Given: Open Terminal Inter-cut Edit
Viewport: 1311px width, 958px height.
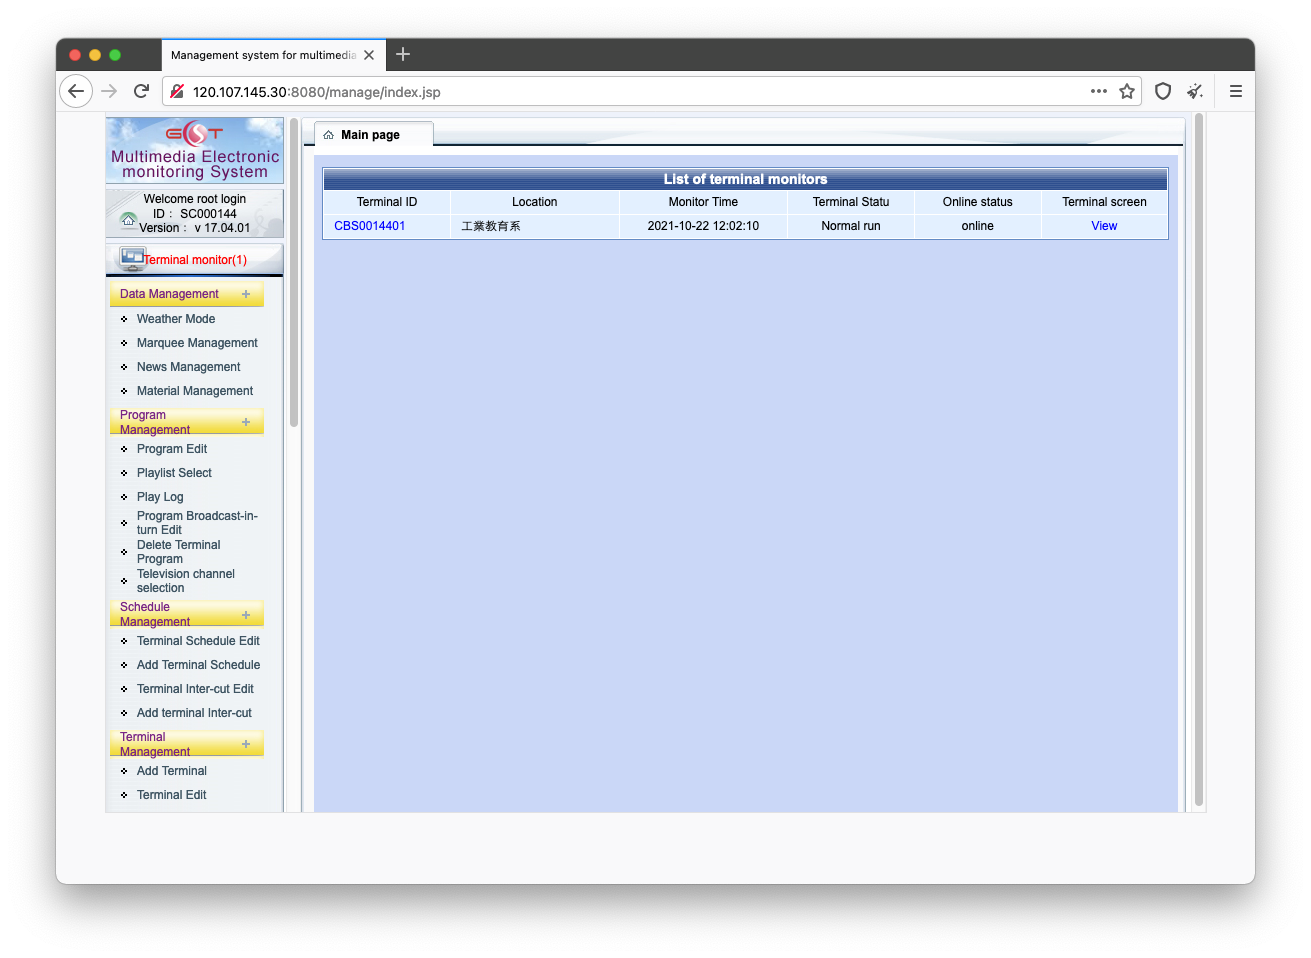Looking at the screenshot, I should [x=195, y=689].
